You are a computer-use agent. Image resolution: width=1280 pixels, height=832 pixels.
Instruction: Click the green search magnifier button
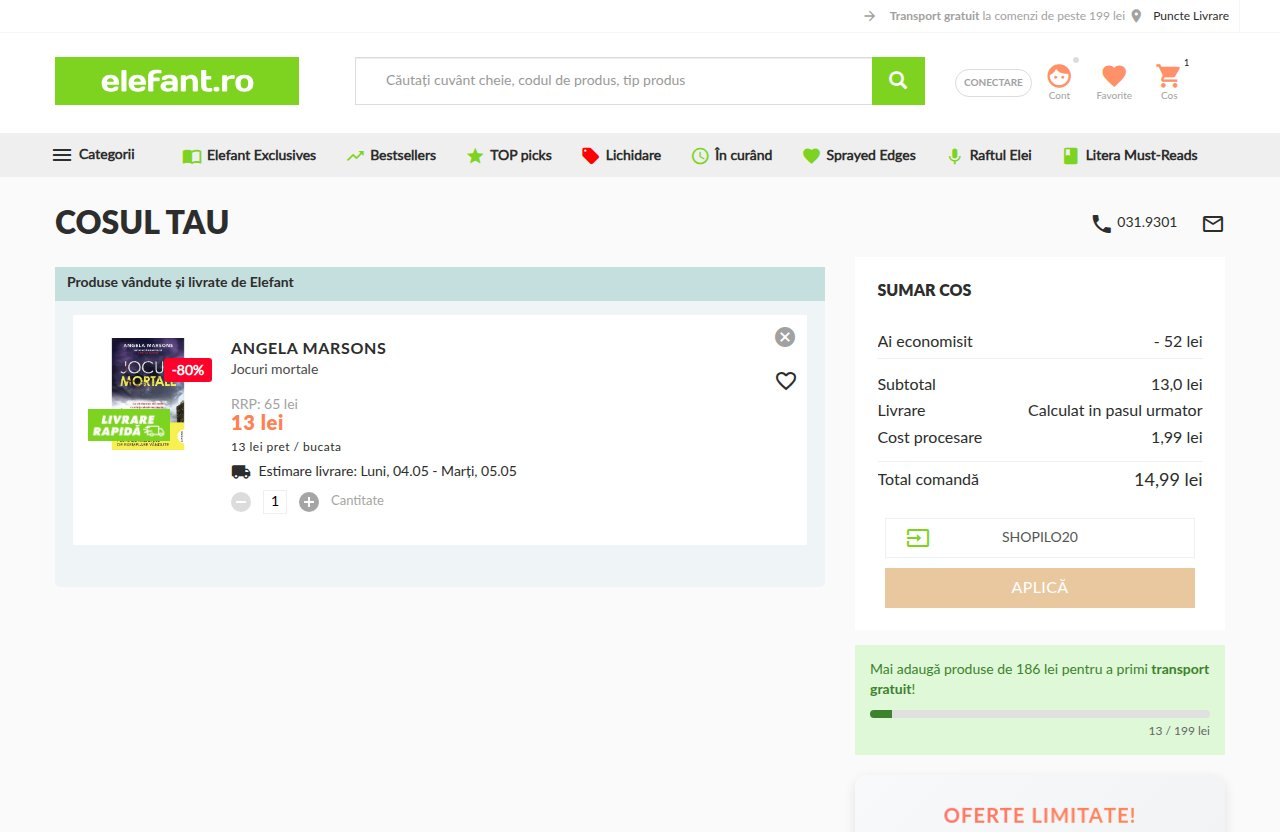point(898,81)
